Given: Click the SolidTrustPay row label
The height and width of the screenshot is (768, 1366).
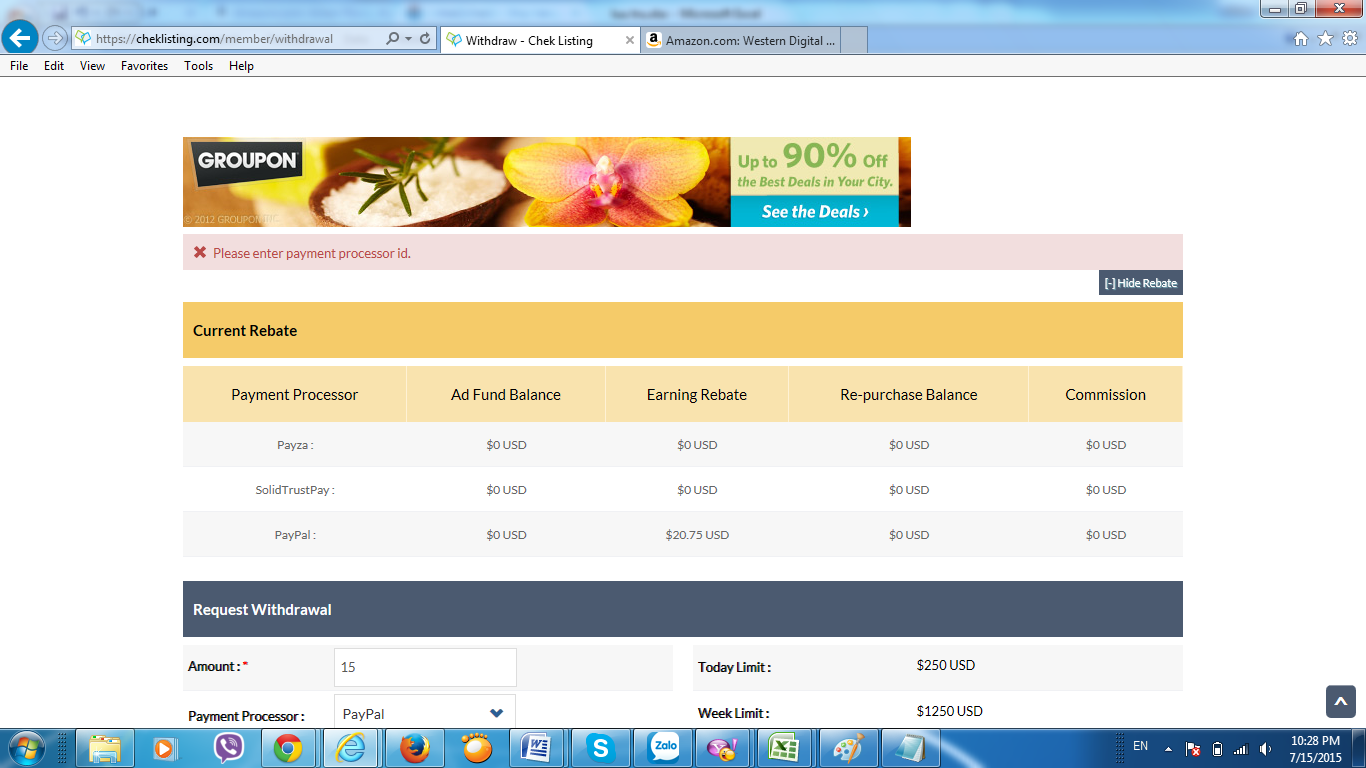Looking at the screenshot, I should pyautogui.click(x=295, y=490).
